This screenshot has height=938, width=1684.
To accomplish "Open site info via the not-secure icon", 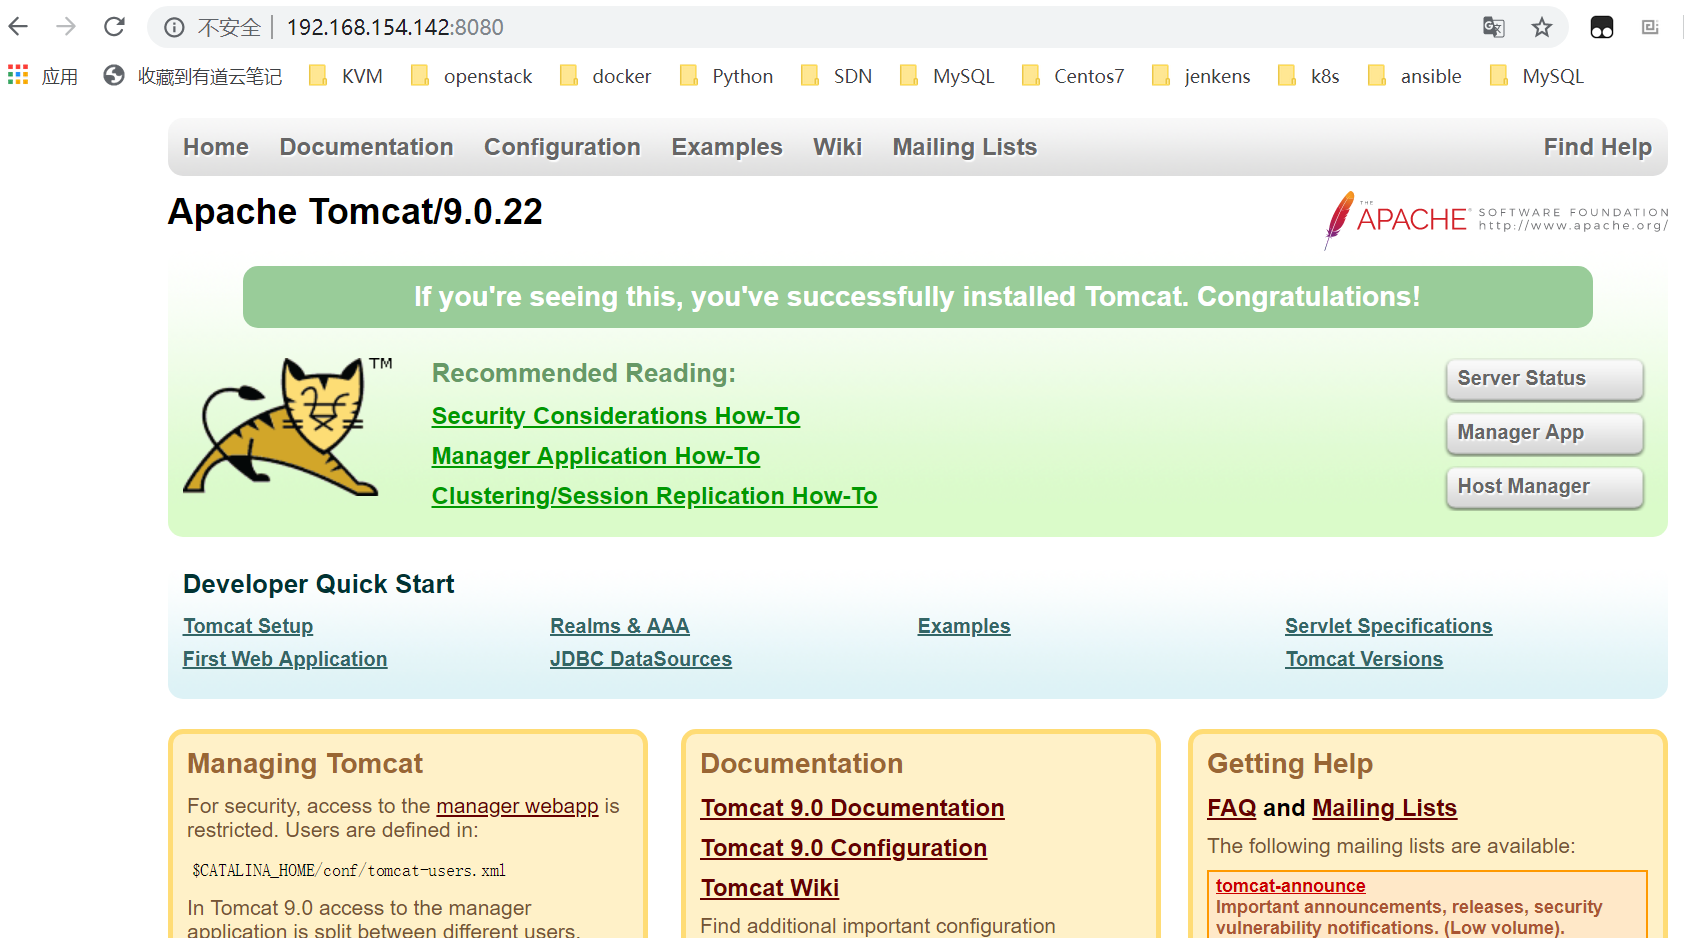I will (x=174, y=27).
